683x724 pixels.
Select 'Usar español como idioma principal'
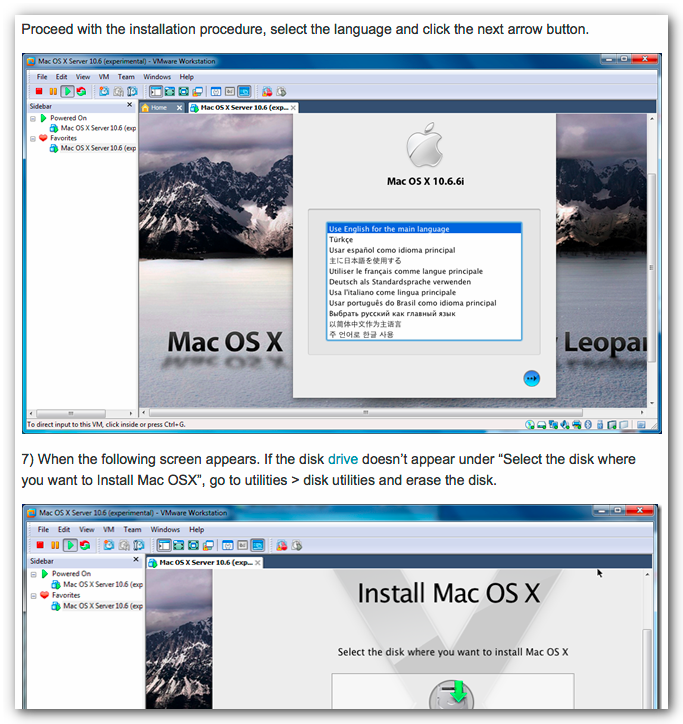pyautogui.click(x=424, y=250)
